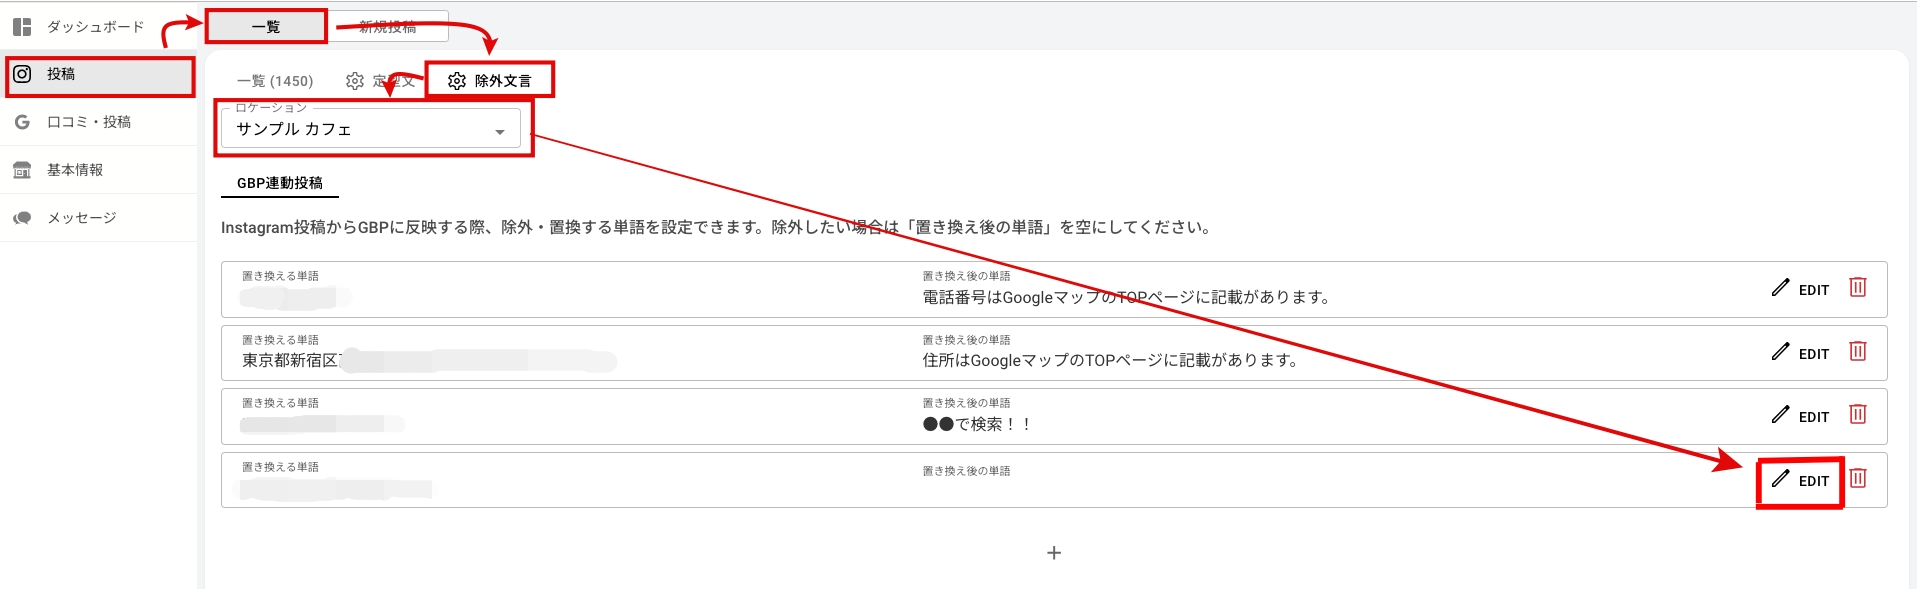Image resolution: width=1917 pixels, height=589 pixels.
Task: Click the Google icon beside 口コミ・投稿
Action: 22,122
